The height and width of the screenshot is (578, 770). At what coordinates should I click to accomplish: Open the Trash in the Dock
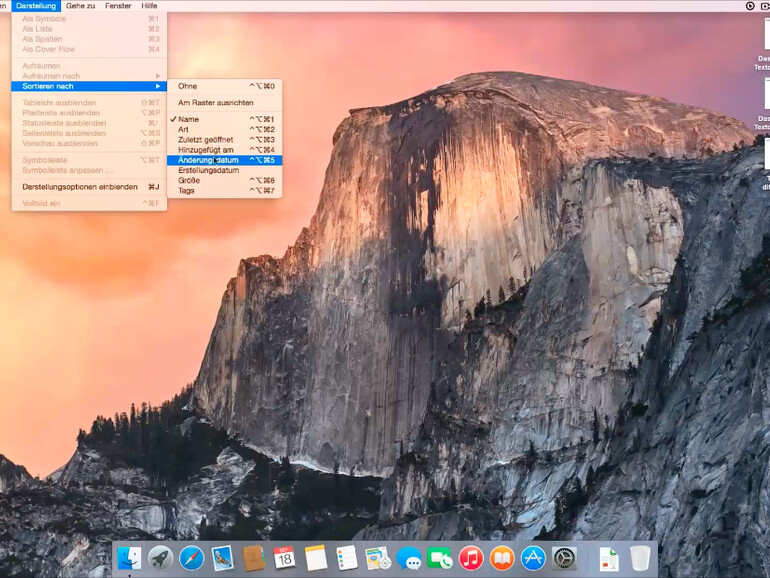click(x=640, y=558)
